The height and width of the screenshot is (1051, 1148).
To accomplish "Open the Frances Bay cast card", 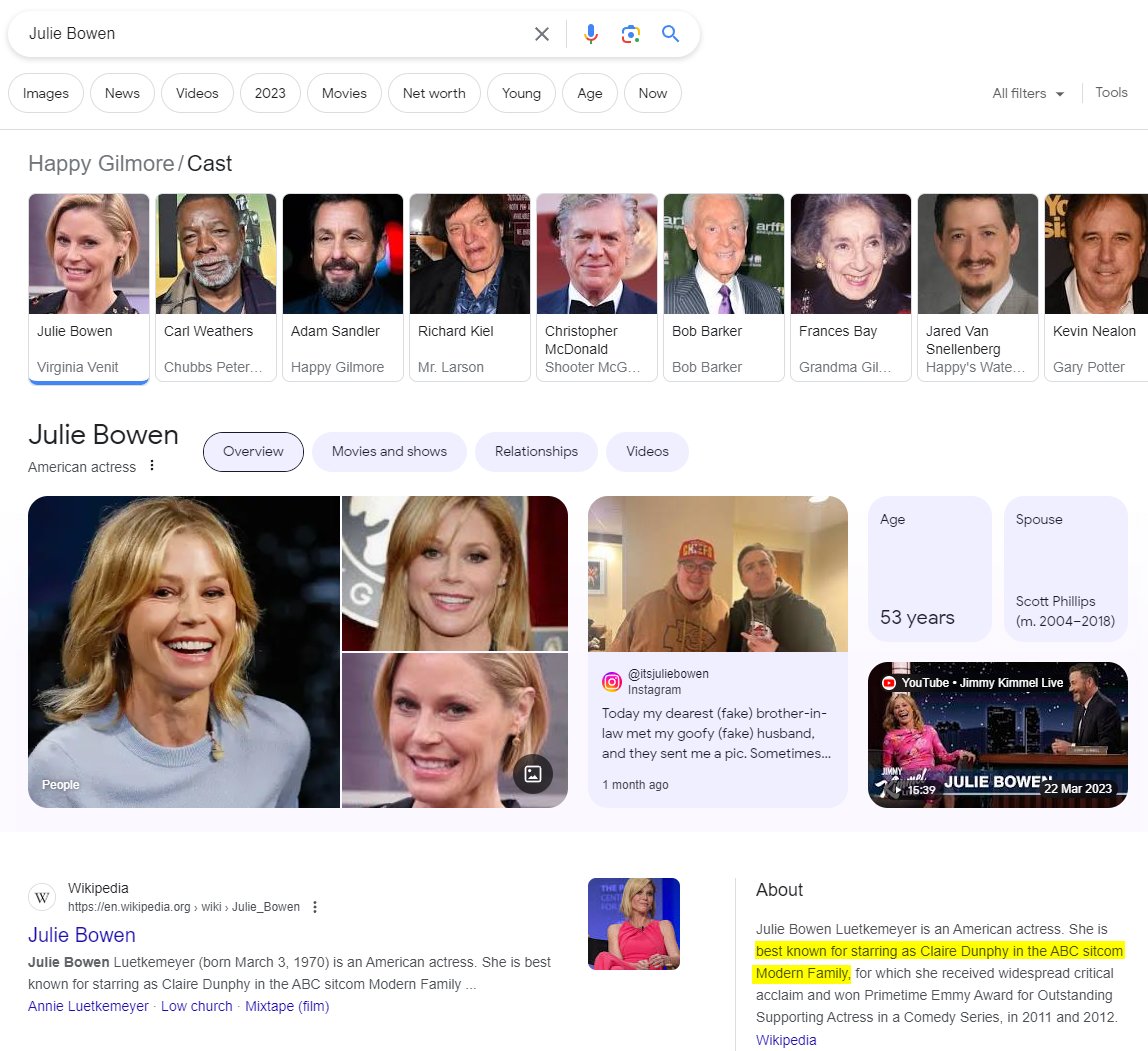I will [851, 288].
